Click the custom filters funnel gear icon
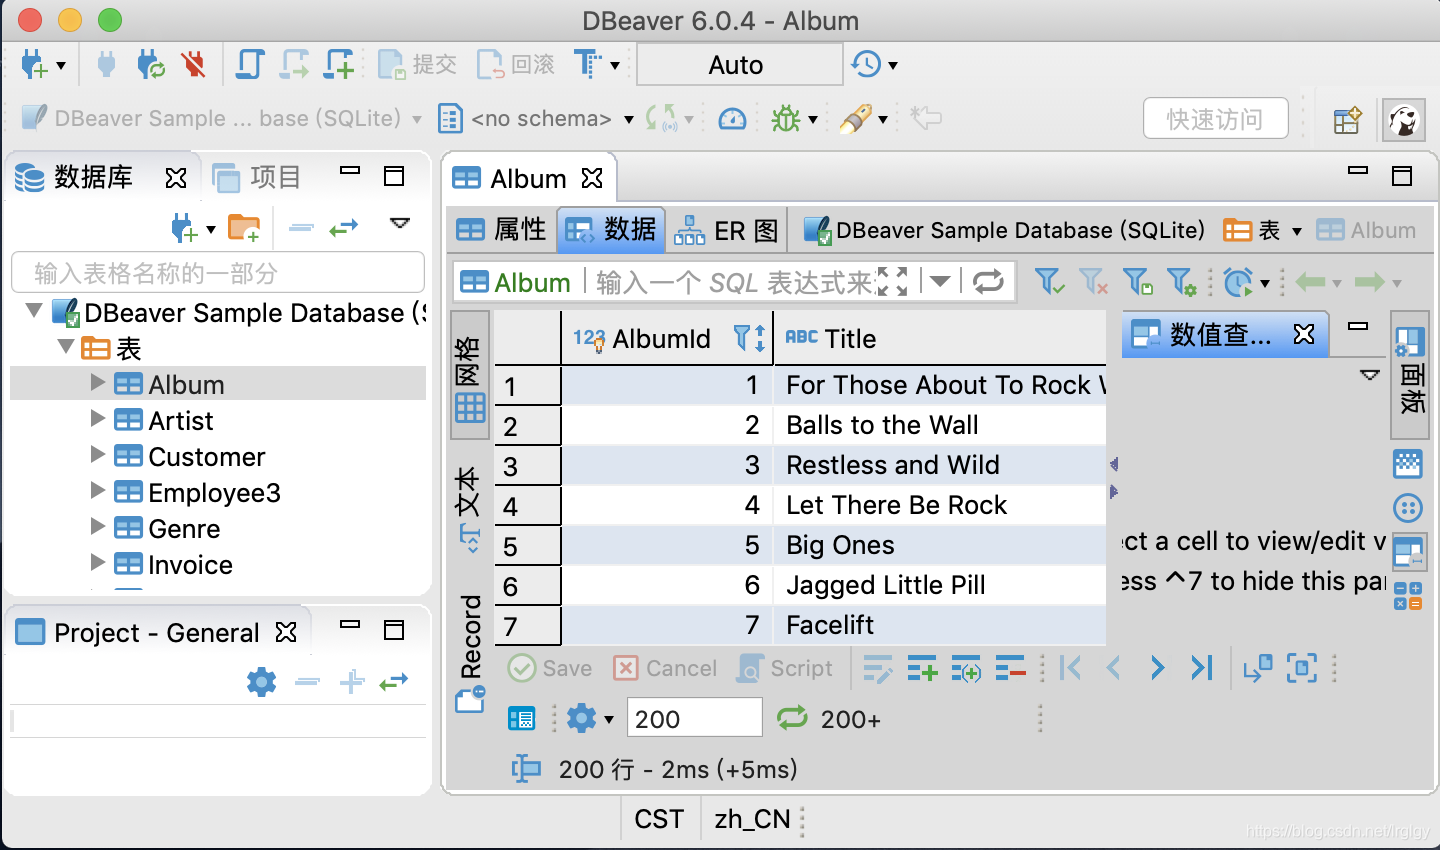This screenshot has width=1440, height=850. tap(1181, 282)
